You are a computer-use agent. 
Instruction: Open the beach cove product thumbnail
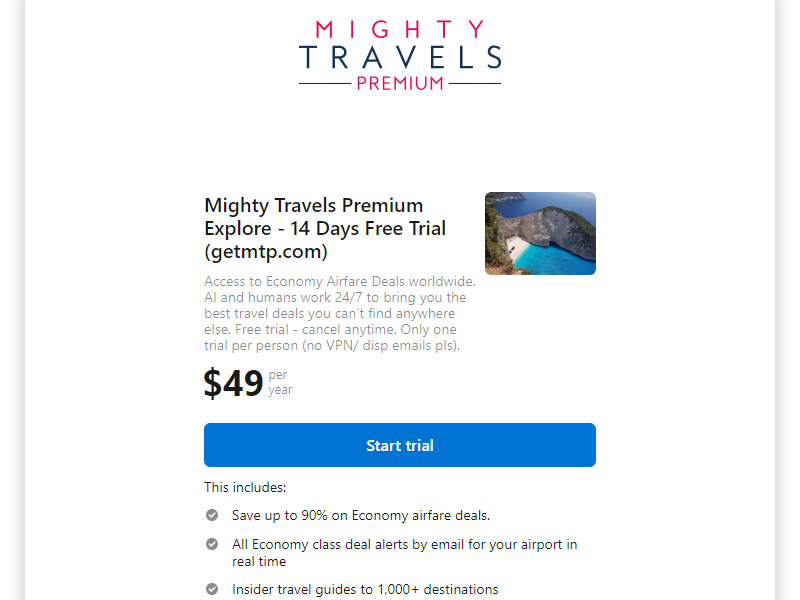click(540, 233)
